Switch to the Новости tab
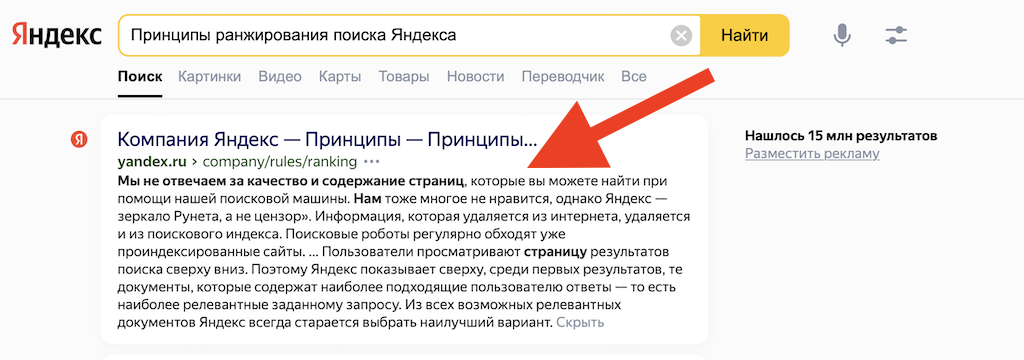 [475, 77]
